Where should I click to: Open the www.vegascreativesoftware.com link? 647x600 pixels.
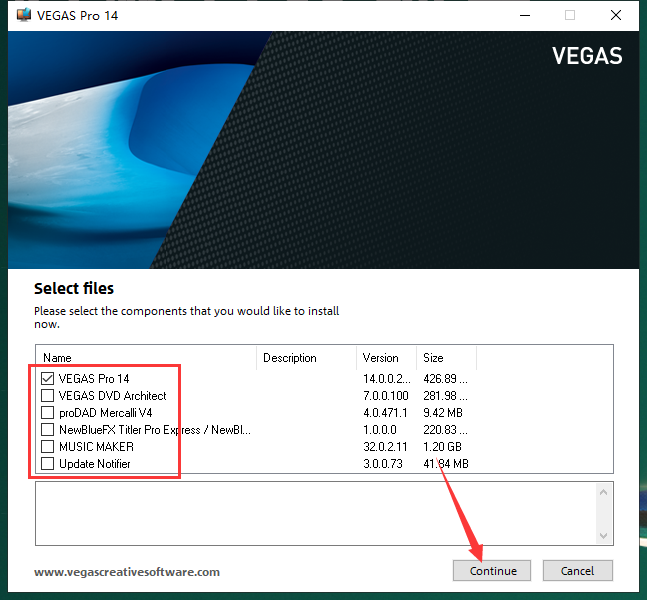point(127,572)
